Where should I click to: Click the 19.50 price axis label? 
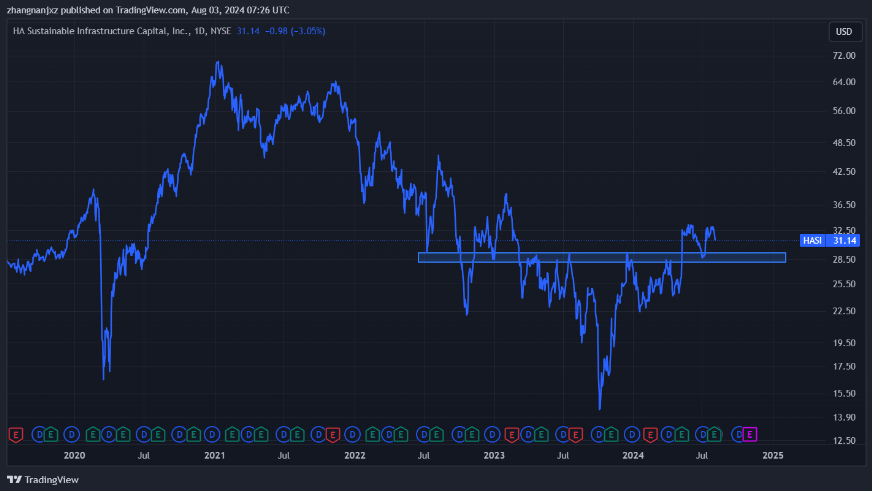844,343
